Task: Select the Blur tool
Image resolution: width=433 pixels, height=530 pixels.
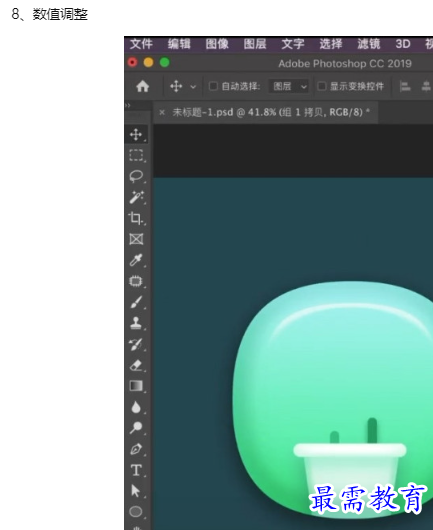Action: (x=136, y=407)
